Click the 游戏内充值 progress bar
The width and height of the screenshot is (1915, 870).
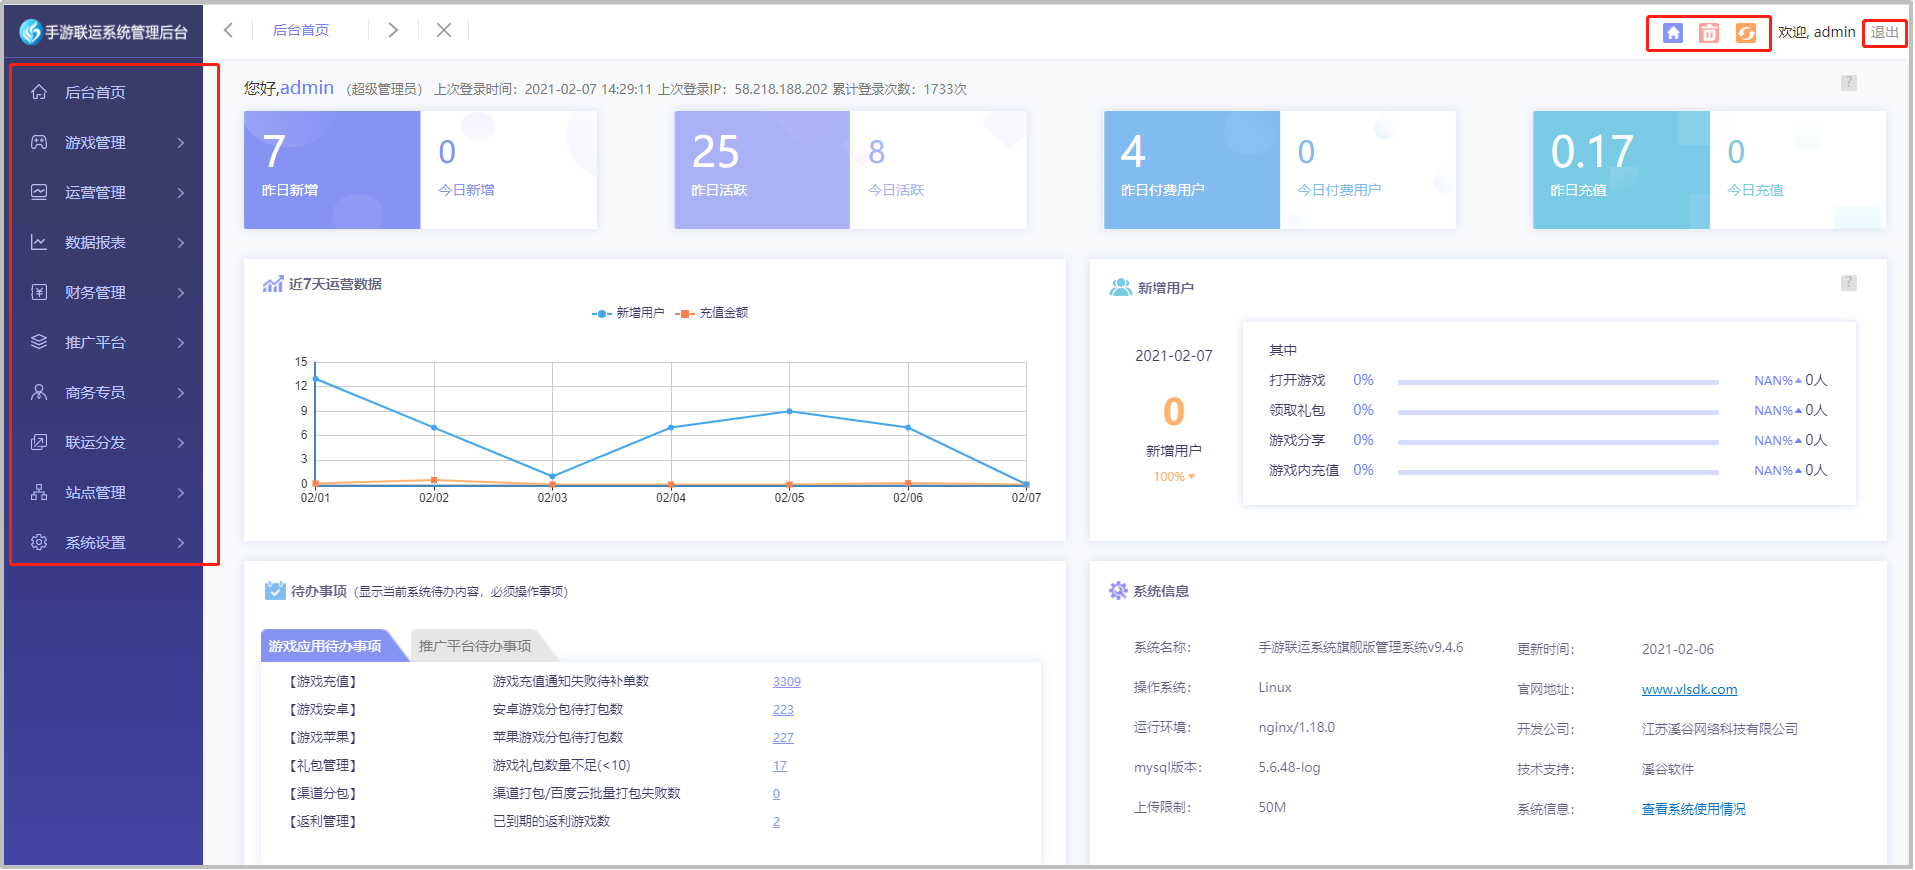coord(1558,472)
